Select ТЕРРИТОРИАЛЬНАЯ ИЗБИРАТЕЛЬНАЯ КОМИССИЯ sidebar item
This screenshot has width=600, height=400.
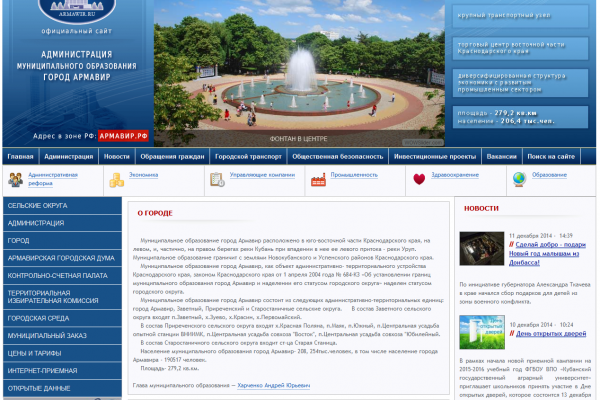pyautogui.click(x=62, y=297)
